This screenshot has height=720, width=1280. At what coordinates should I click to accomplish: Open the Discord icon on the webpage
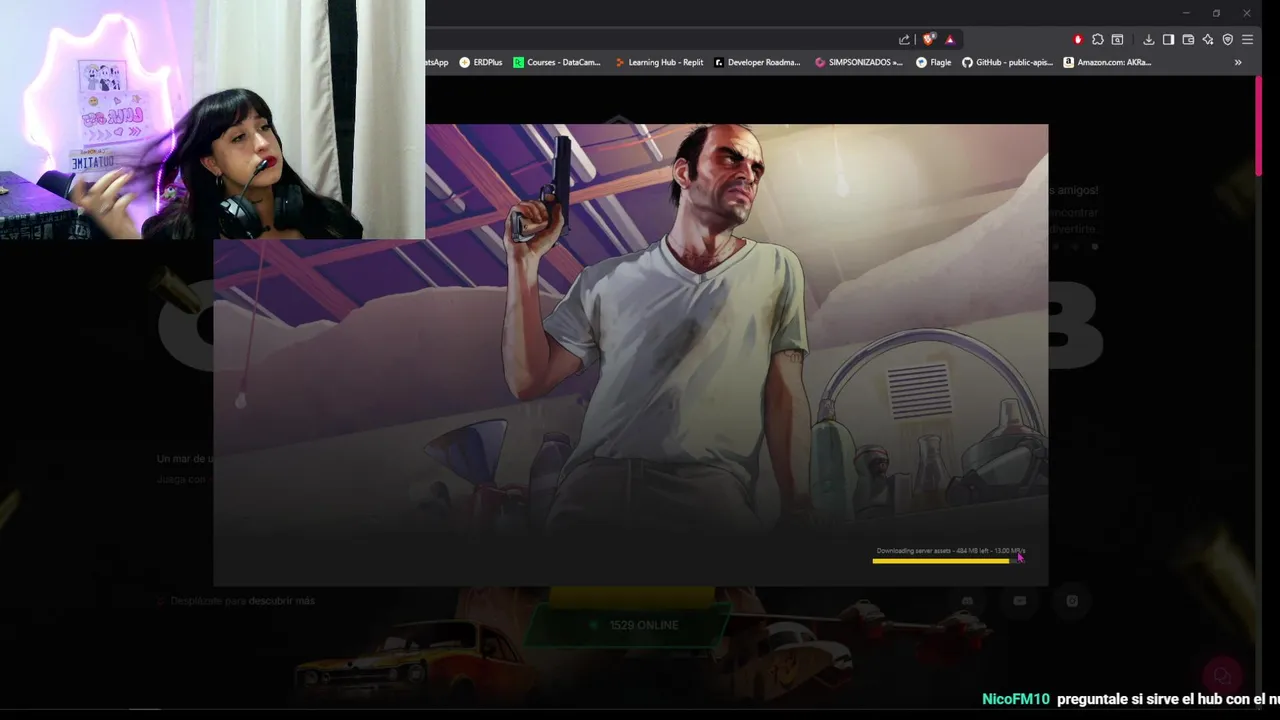(x=967, y=601)
